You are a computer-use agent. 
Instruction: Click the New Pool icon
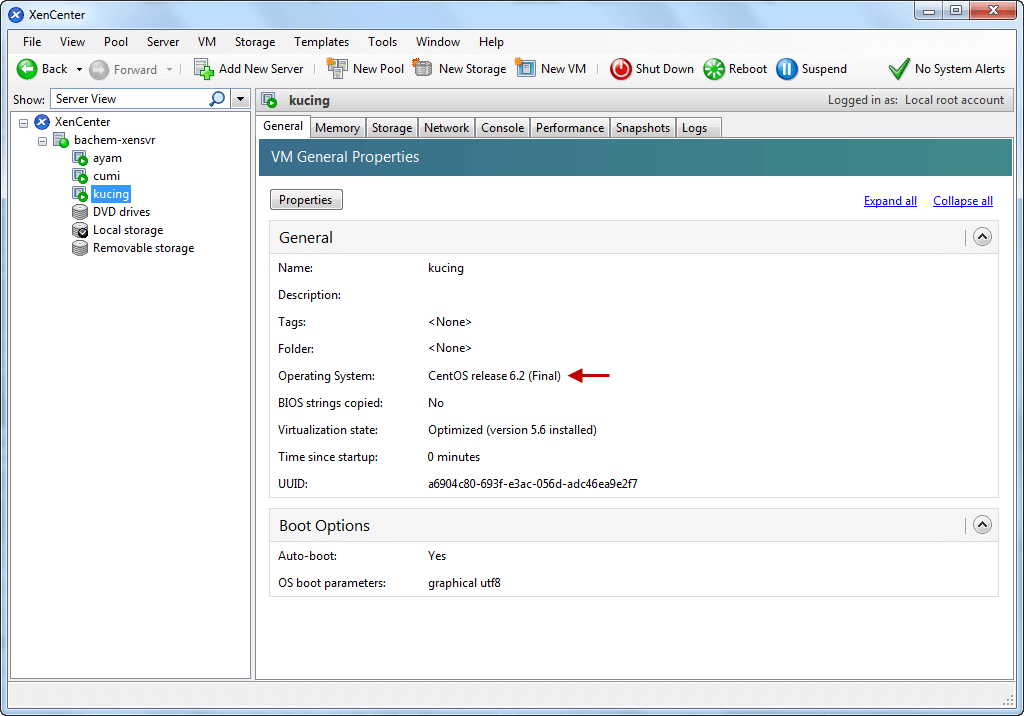point(337,68)
